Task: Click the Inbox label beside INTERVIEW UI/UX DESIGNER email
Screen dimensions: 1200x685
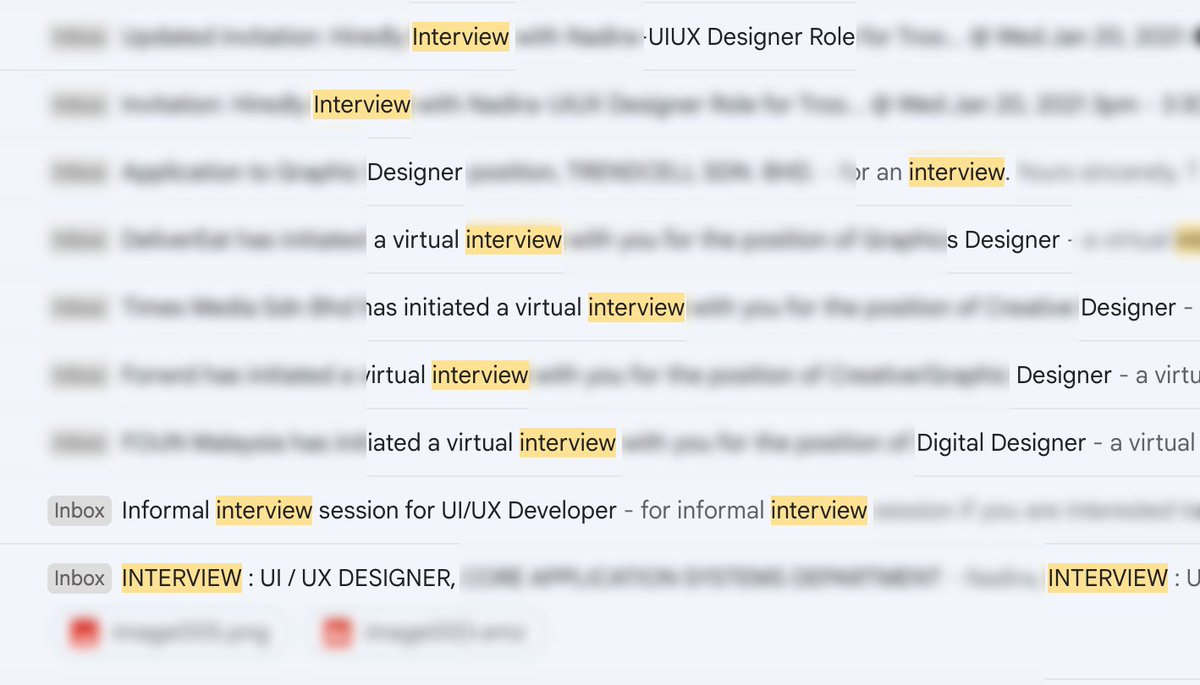Action: pos(78,578)
